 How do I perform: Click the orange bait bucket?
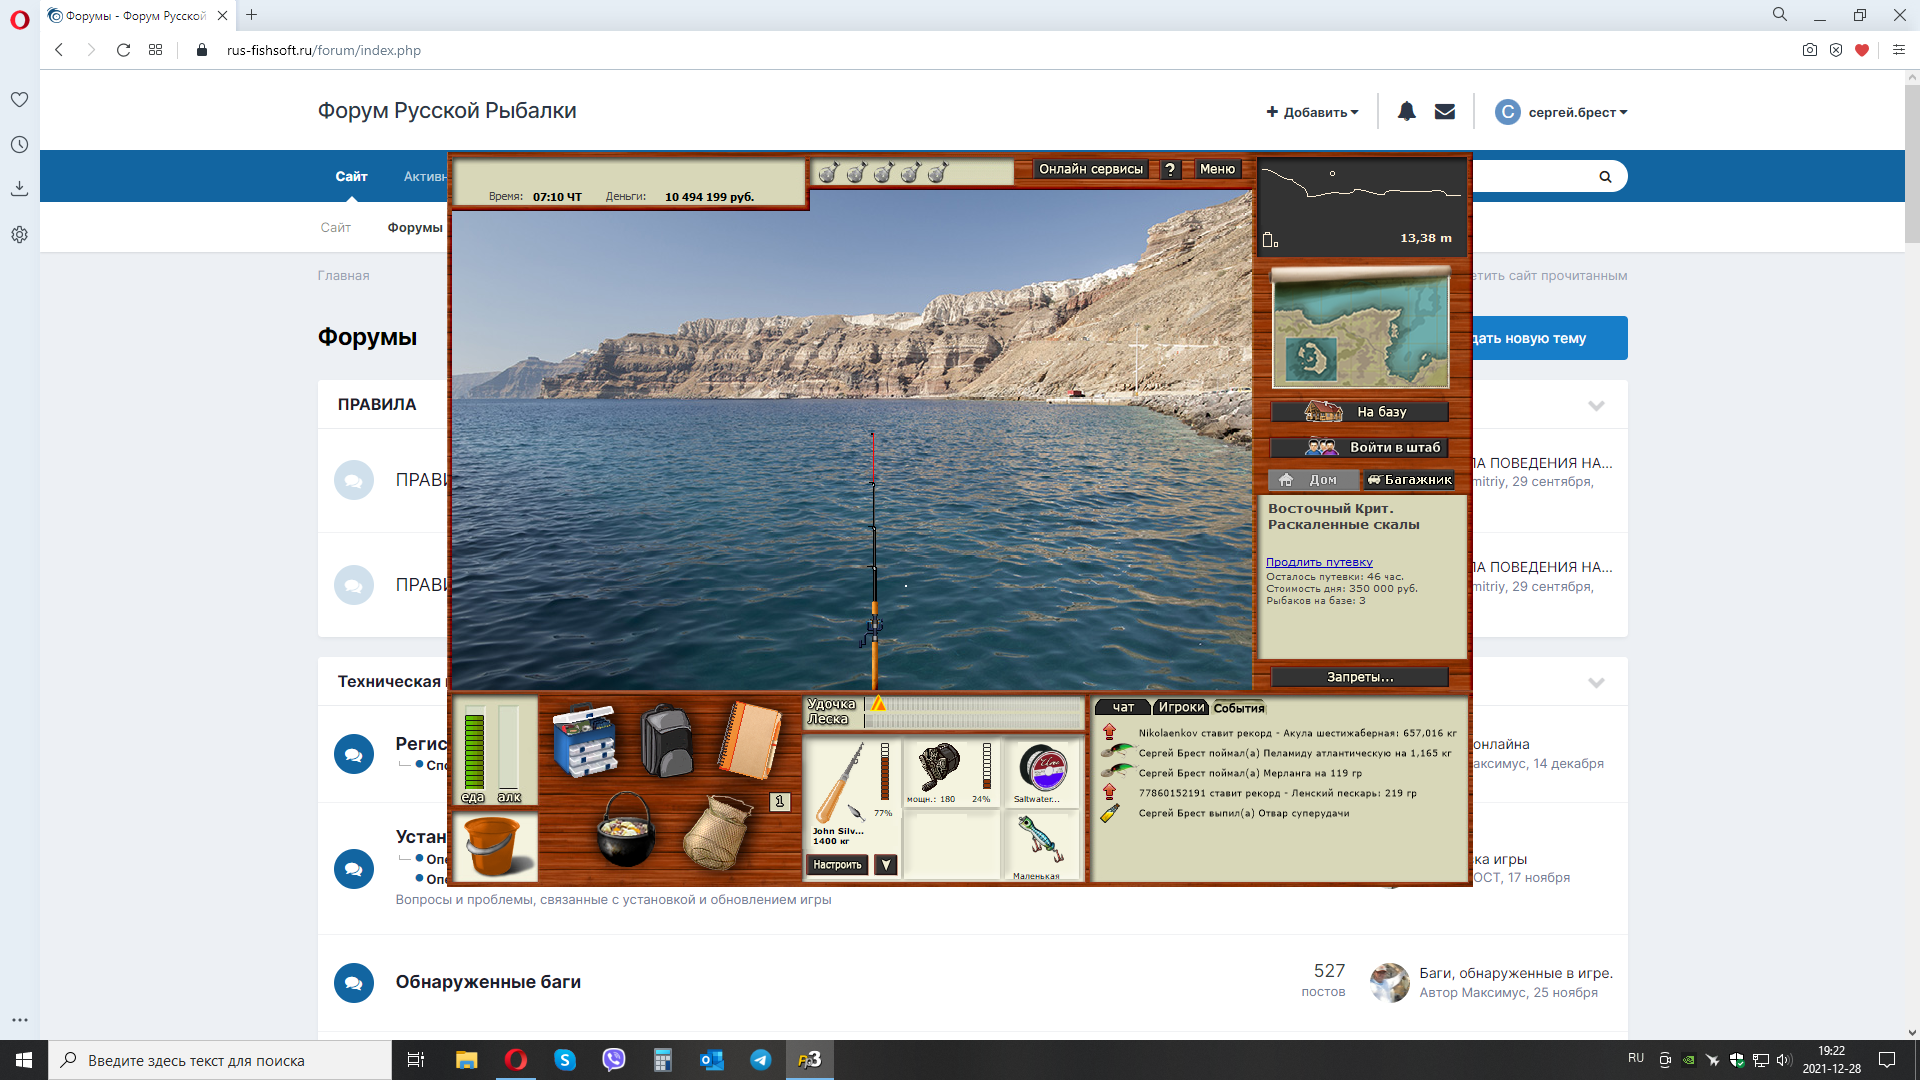[x=494, y=846]
